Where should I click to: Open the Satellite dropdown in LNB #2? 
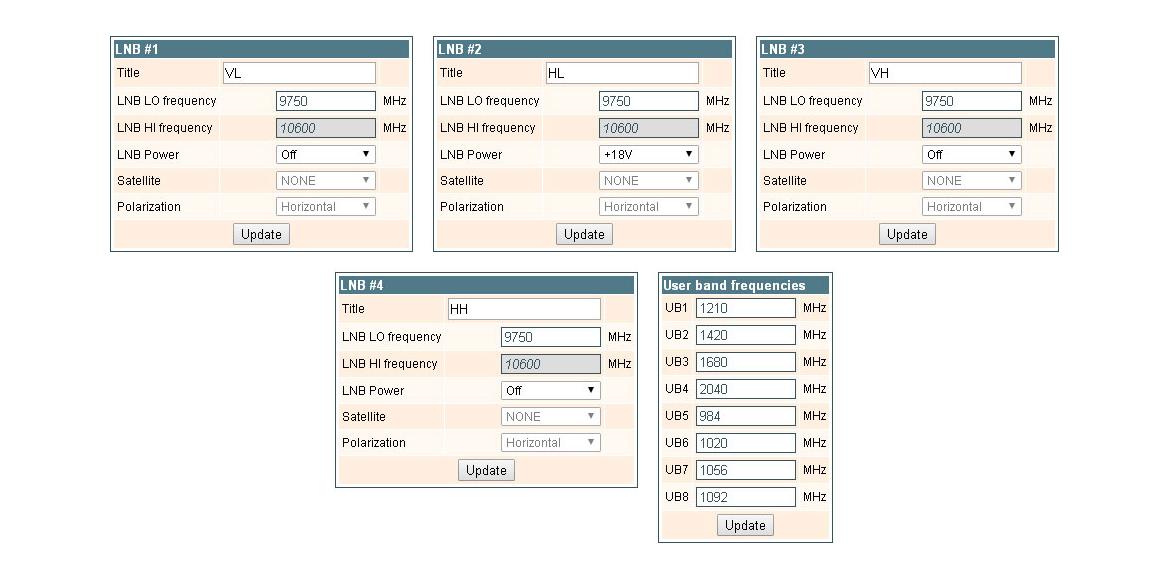pyautogui.click(x=648, y=180)
